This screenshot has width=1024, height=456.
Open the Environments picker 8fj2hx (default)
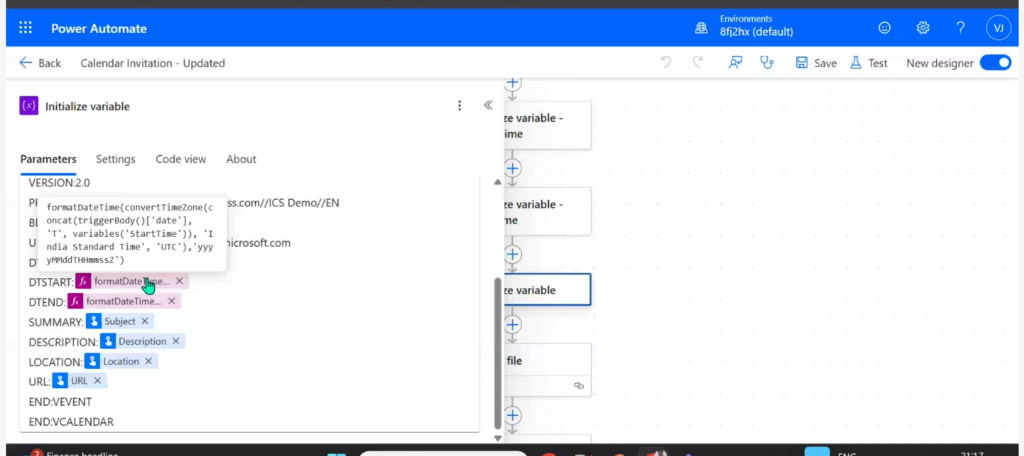tap(744, 26)
